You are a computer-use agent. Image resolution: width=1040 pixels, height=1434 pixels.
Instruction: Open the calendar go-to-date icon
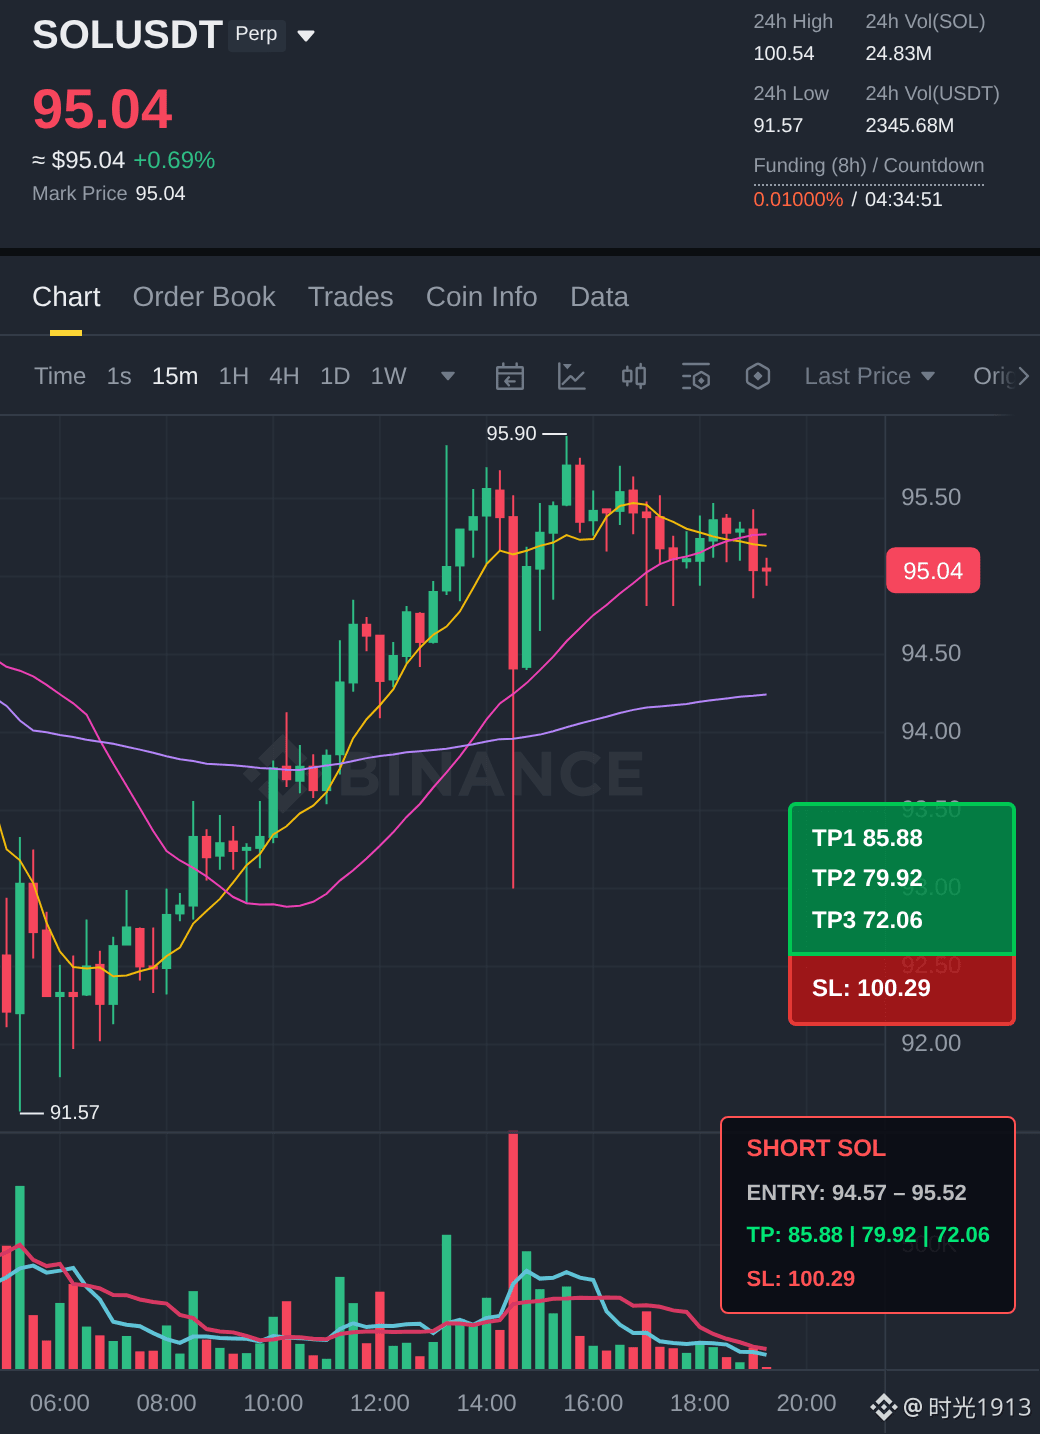(x=510, y=376)
